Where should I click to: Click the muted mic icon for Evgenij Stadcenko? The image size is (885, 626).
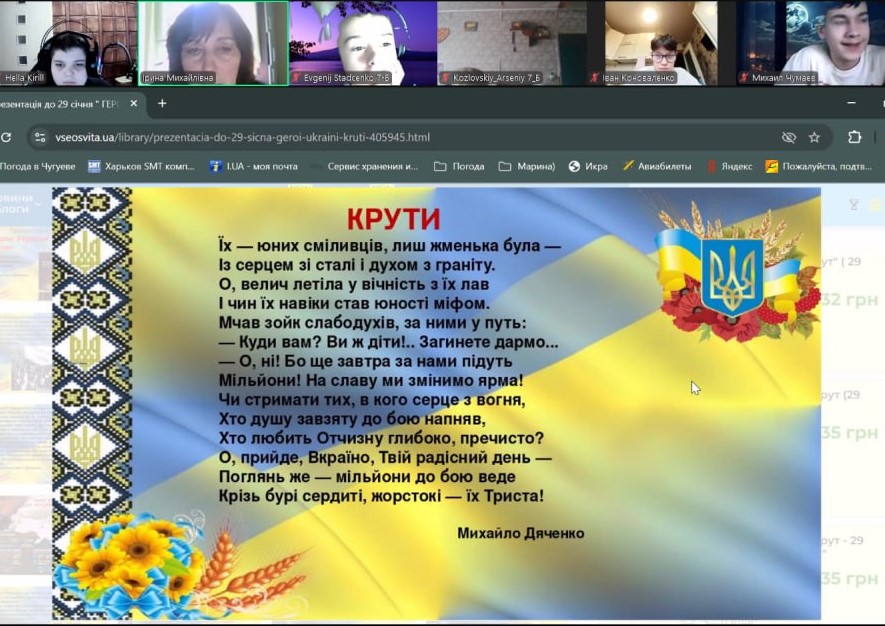pos(296,78)
